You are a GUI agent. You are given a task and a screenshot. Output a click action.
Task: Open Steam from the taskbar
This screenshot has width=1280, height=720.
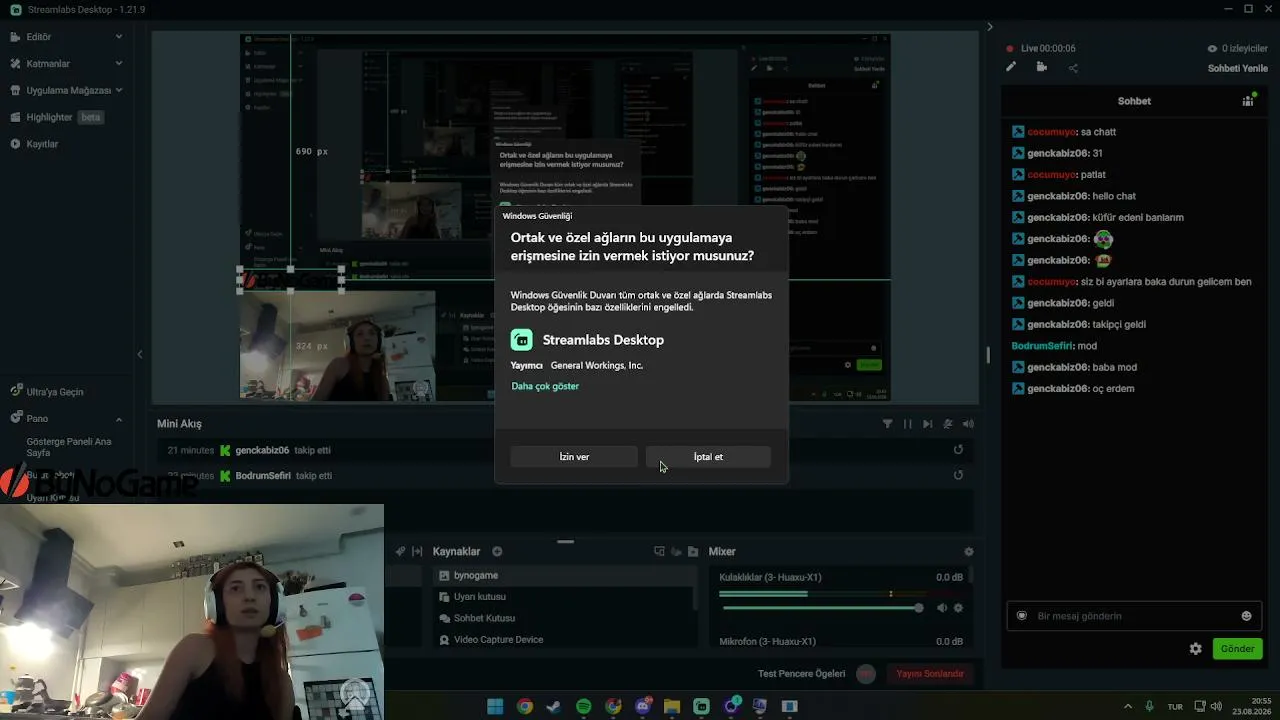click(554, 706)
